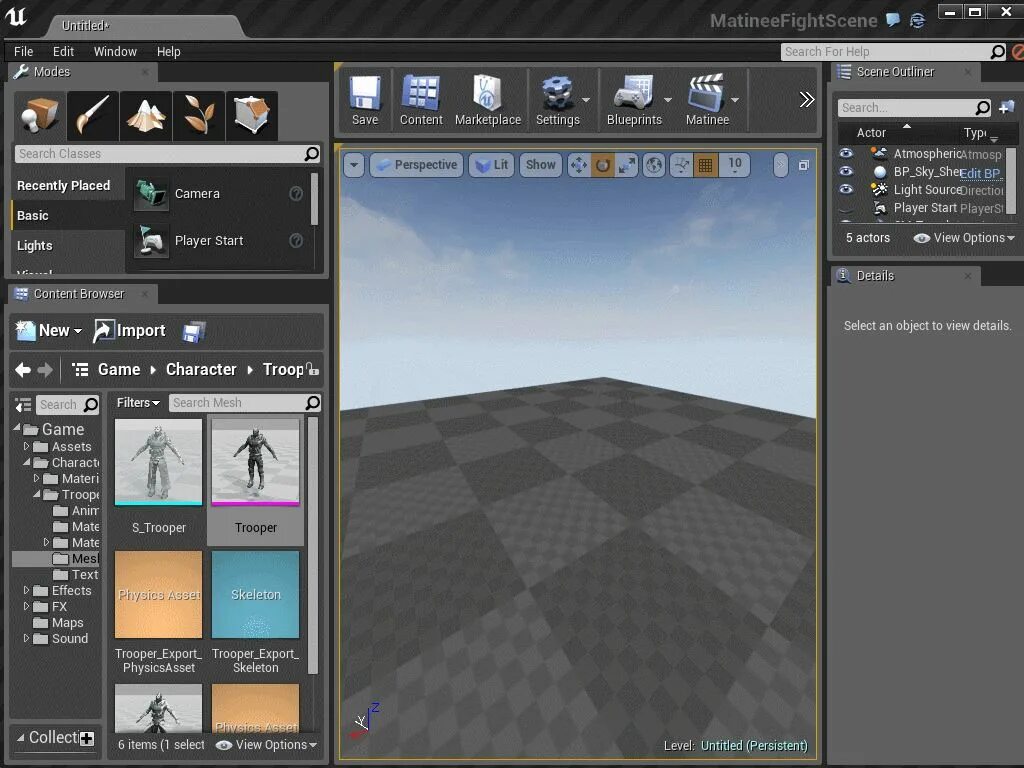Click the Add Collection plus icon
1024x768 pixels.
coord(87,739)
